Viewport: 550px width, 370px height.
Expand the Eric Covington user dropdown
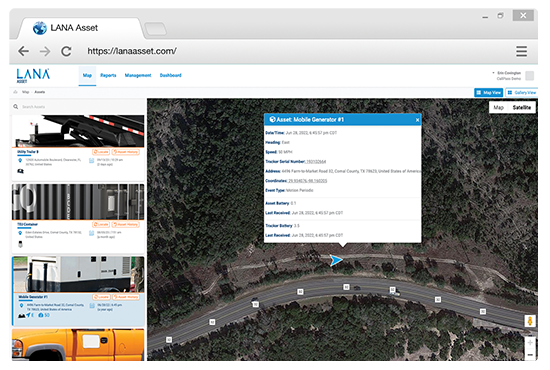(507, 73)
